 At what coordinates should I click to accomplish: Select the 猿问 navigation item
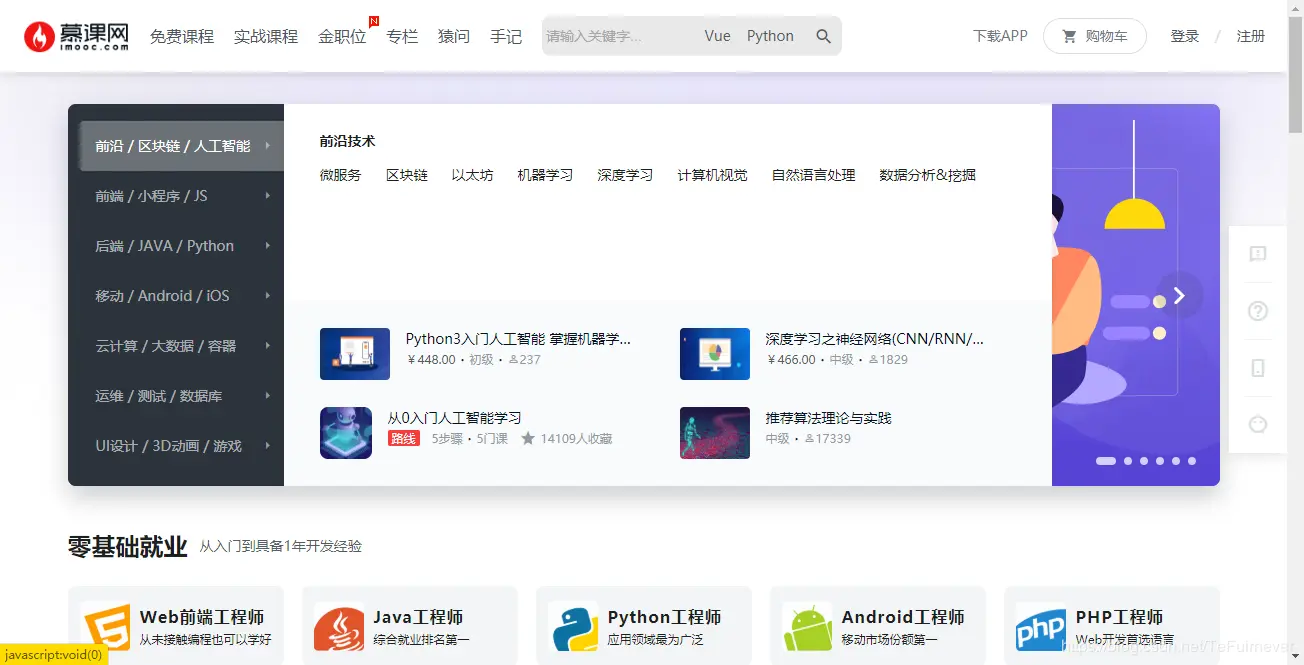point(453,36)
